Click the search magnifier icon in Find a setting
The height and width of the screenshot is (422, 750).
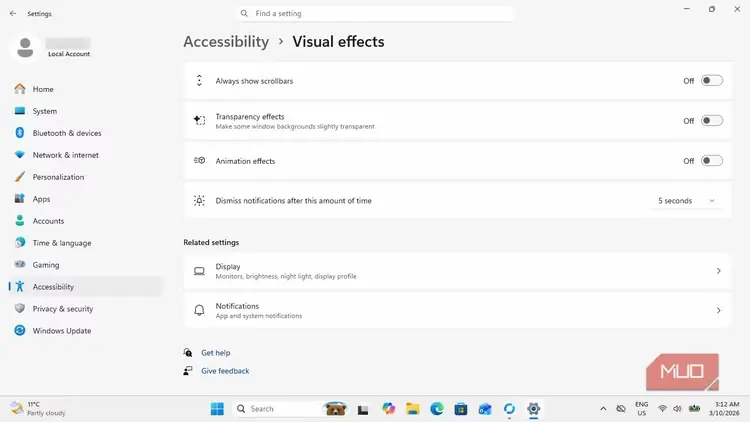(x=244, y=13)
